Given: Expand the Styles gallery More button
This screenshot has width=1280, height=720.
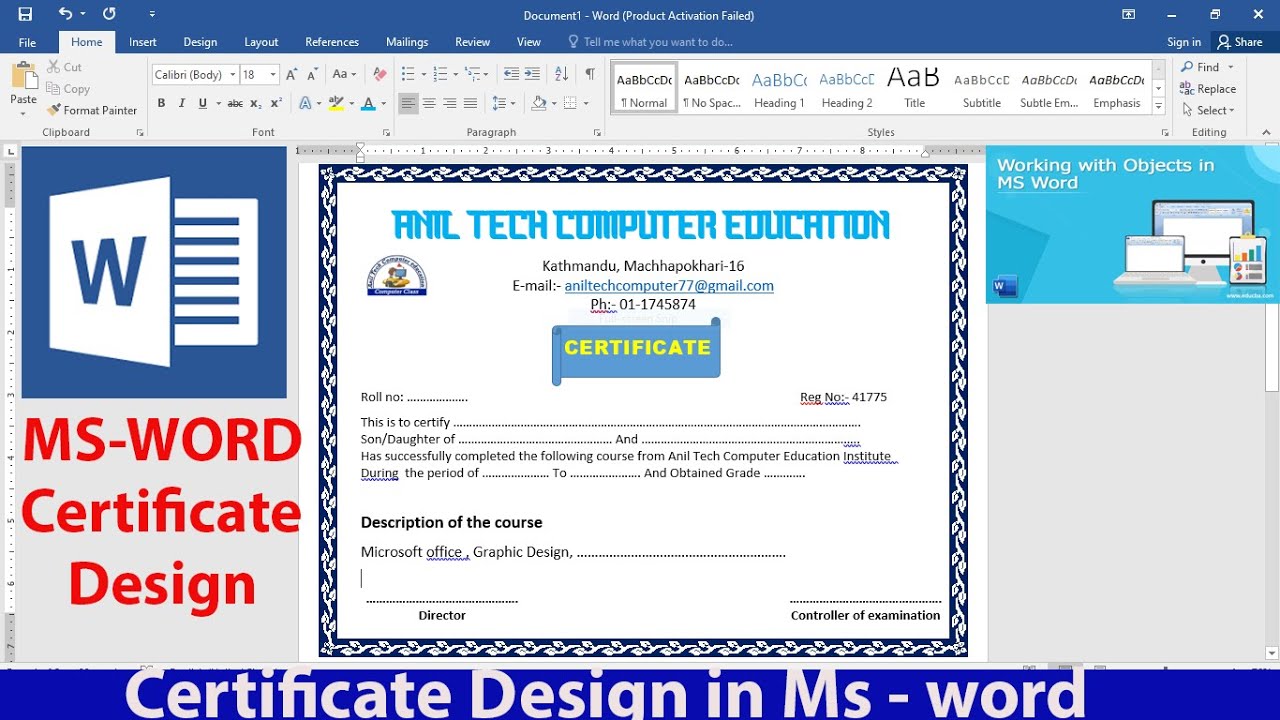Looking at the screenshot, I should point(1159,105).
